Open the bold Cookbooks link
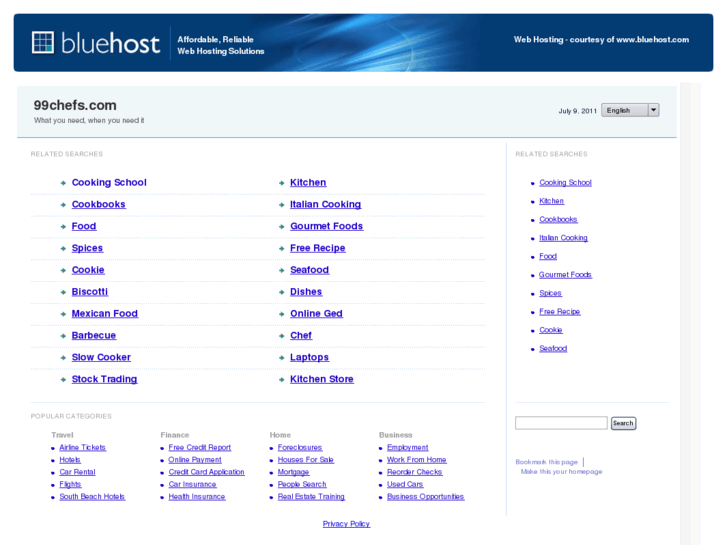Image resolution: width=727 pixels, height=545 pixels. pos(98,205)
